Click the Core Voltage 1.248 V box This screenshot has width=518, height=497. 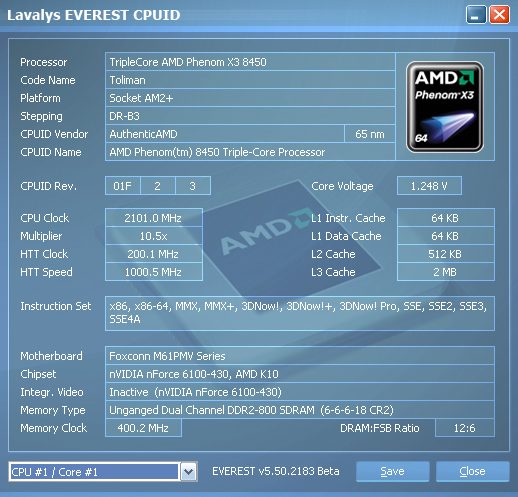[x=429, y=186]
